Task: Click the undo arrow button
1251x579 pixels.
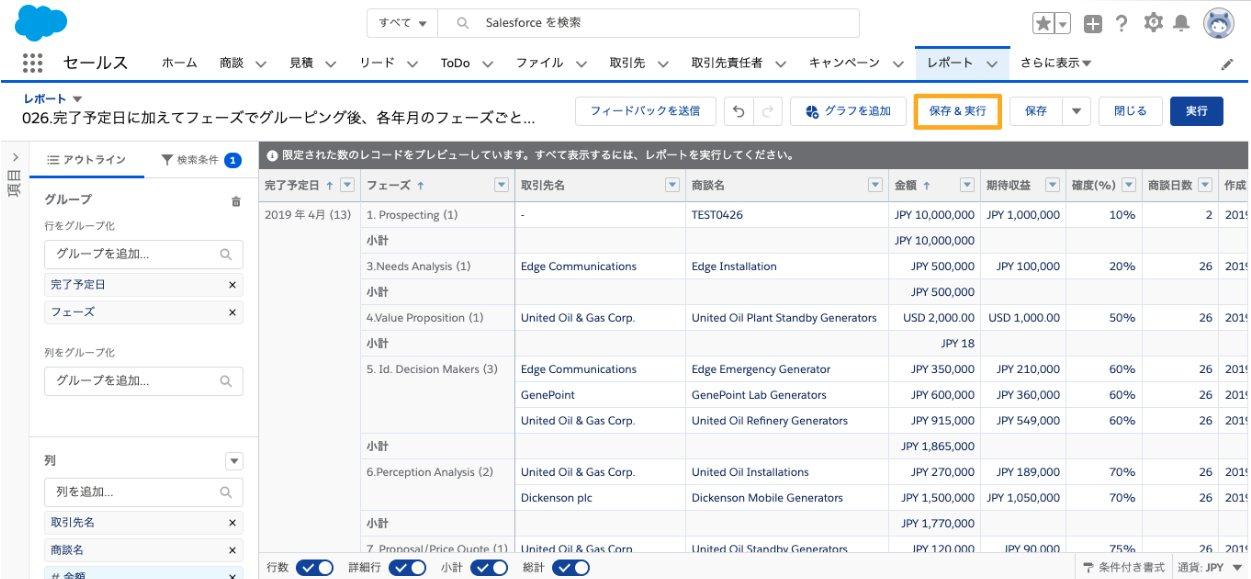Action: [738, 111]
